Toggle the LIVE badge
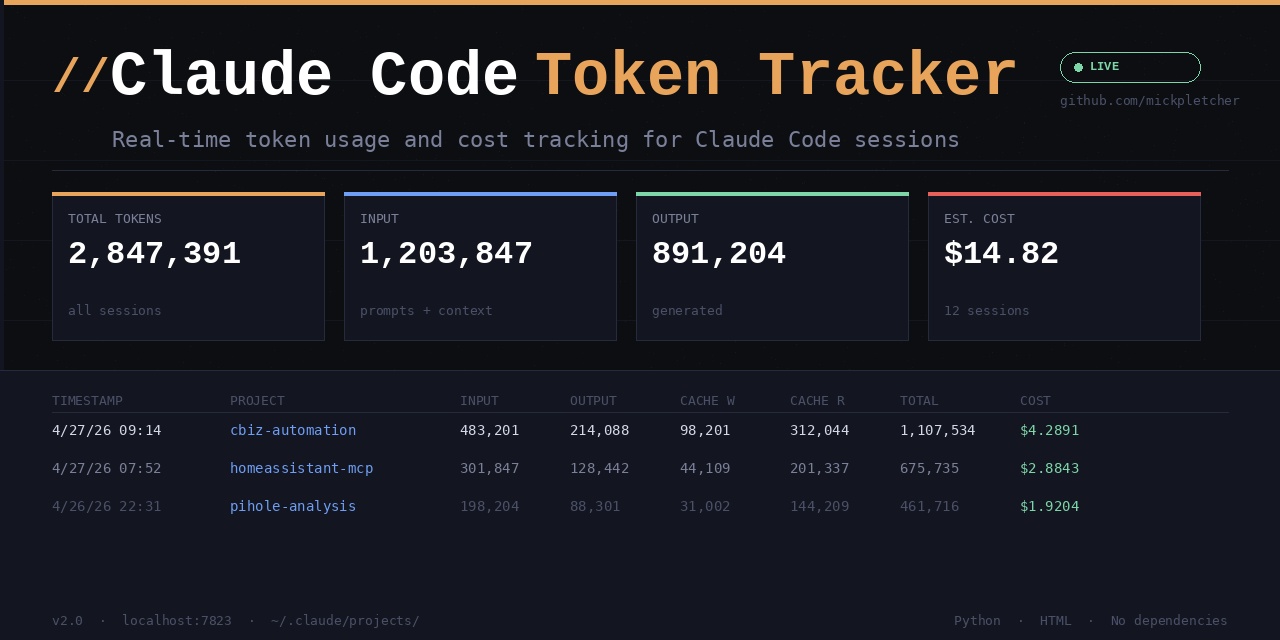This screenshot has height=640, width=1280. tap(1130, 67)
